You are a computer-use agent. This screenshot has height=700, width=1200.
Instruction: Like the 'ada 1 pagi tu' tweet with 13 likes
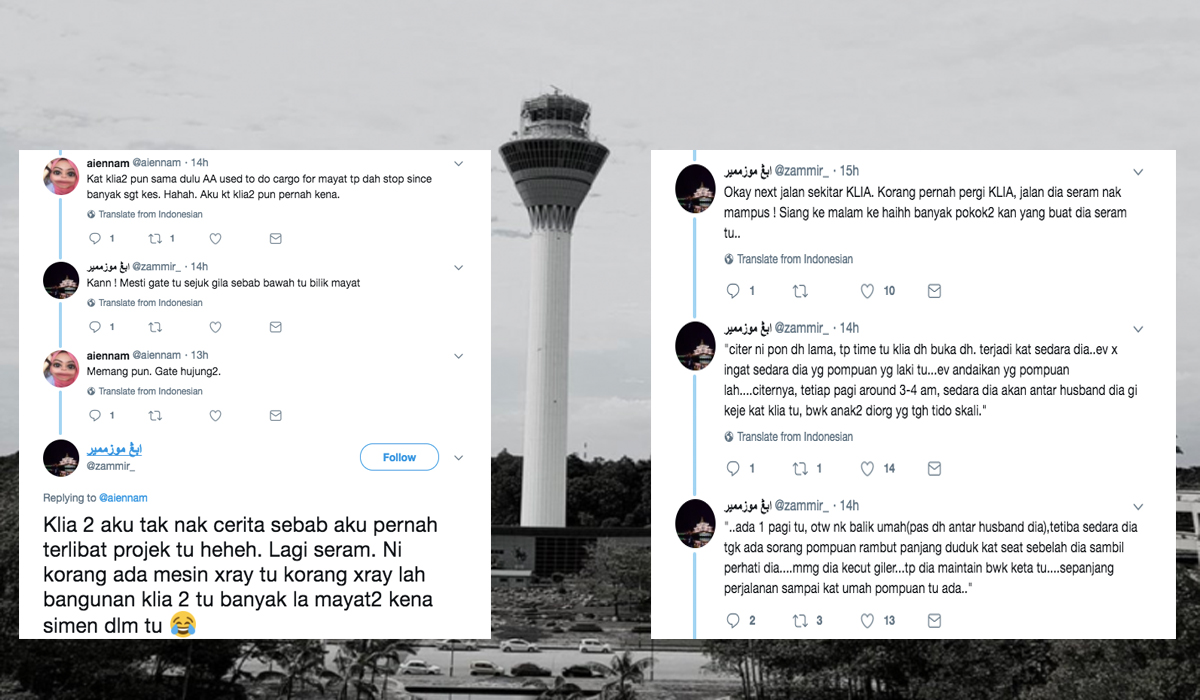868,621
